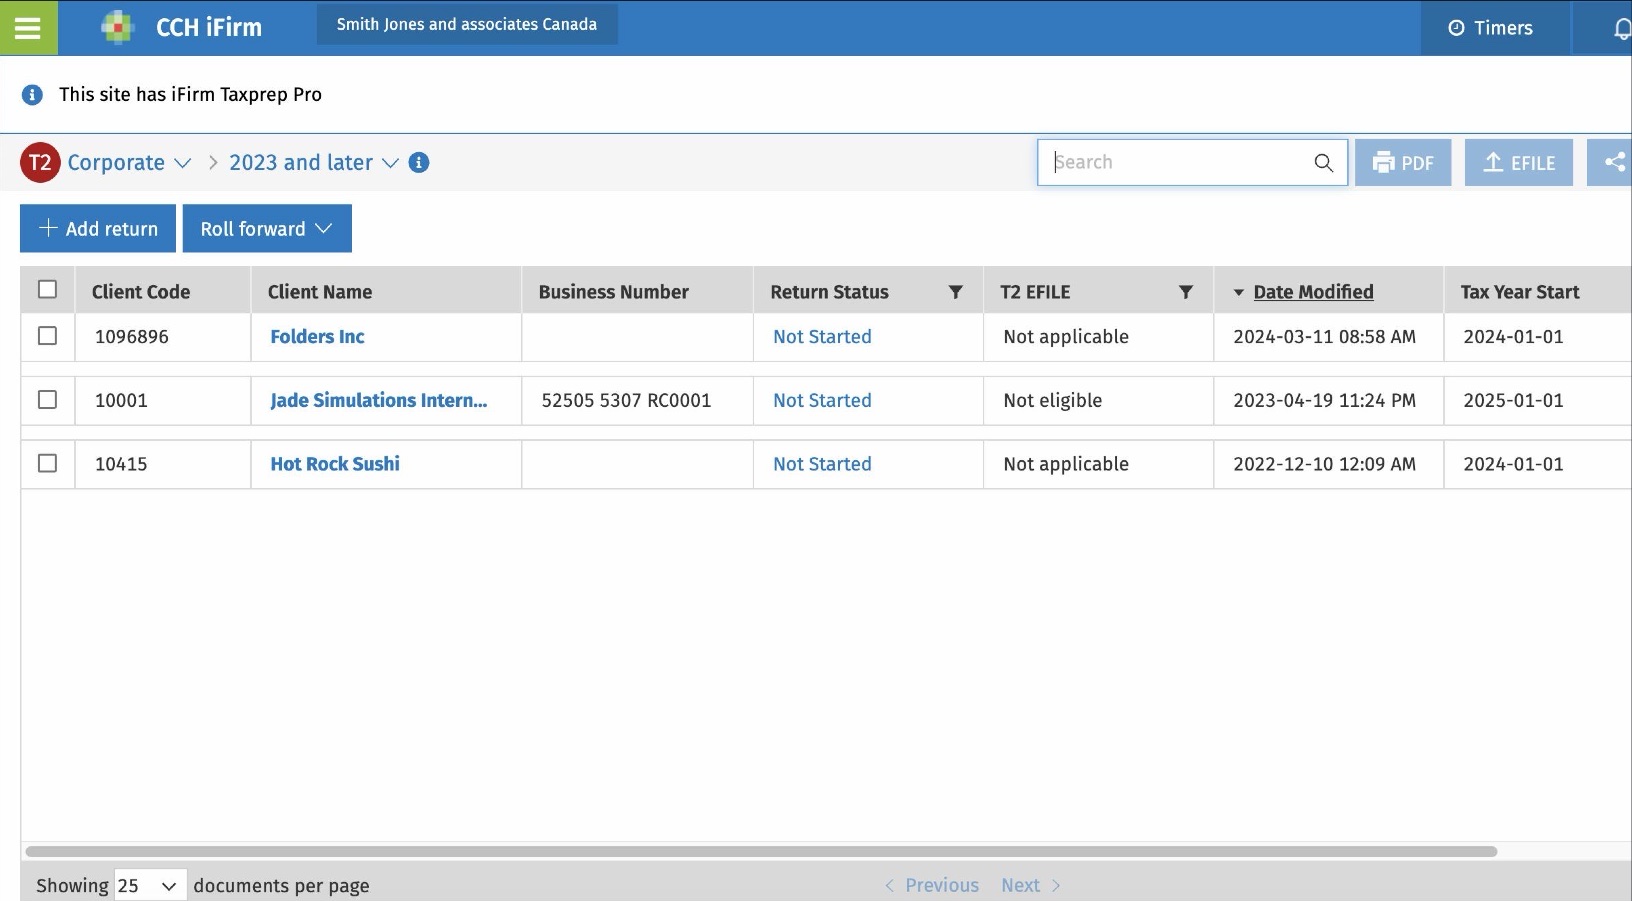The image size is (1632, 901).
Task: Click Not applicable in Hot Rock Sushi row
Action: point(1066,464)
